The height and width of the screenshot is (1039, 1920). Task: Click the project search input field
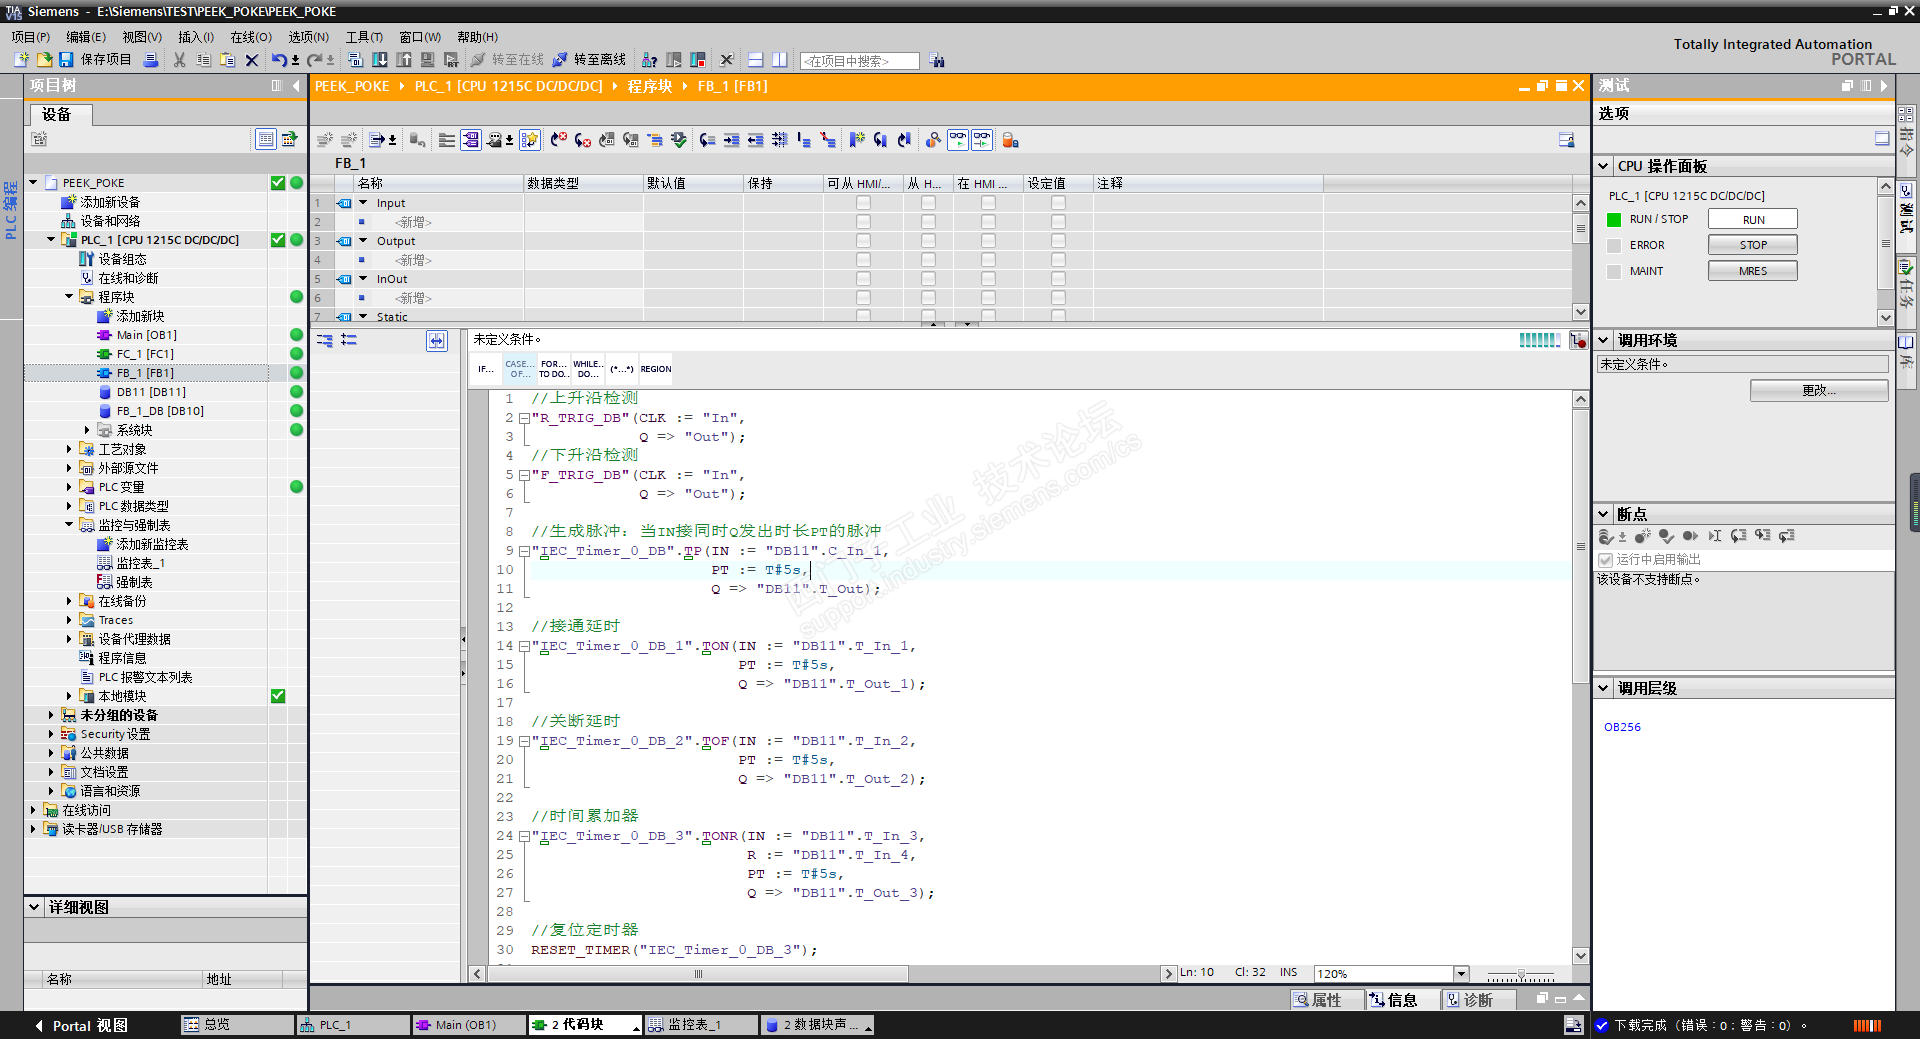tap(860, 61)
